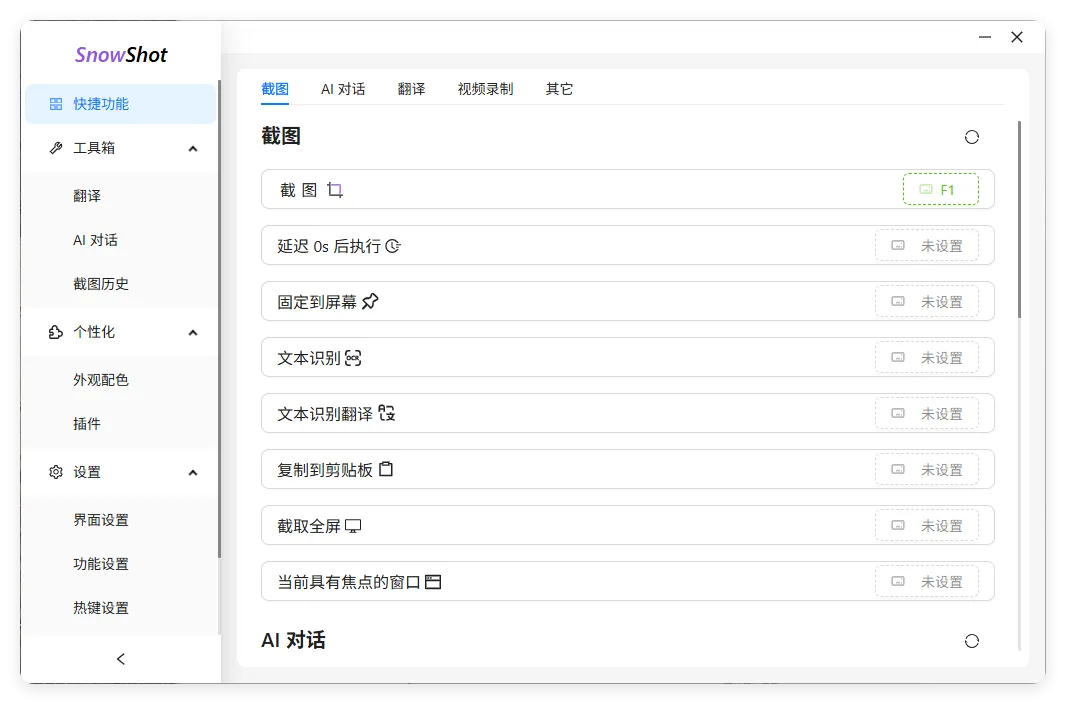Open the 其它 tab

tap(560, 88)
